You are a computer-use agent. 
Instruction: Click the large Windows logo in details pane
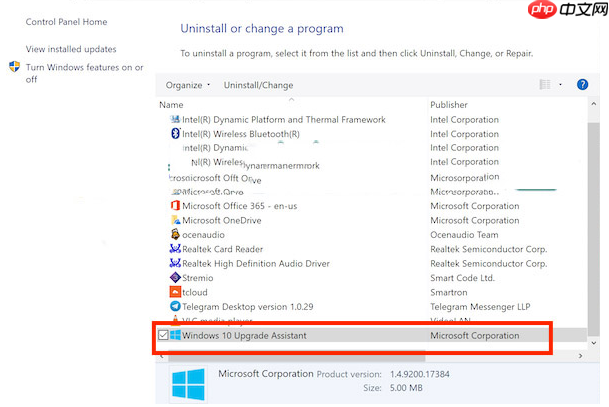tap(188, 384)
